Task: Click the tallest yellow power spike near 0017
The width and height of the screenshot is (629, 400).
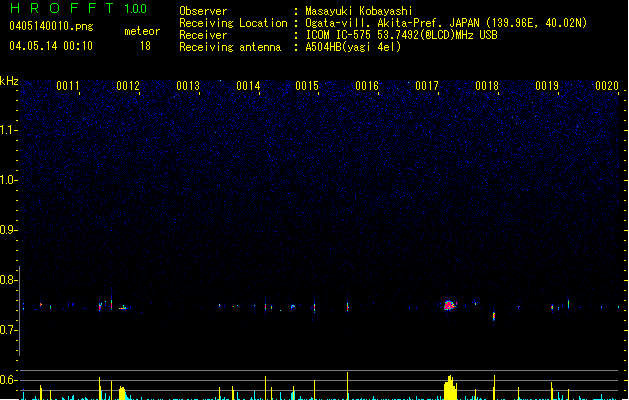Action: coord(450,388)
